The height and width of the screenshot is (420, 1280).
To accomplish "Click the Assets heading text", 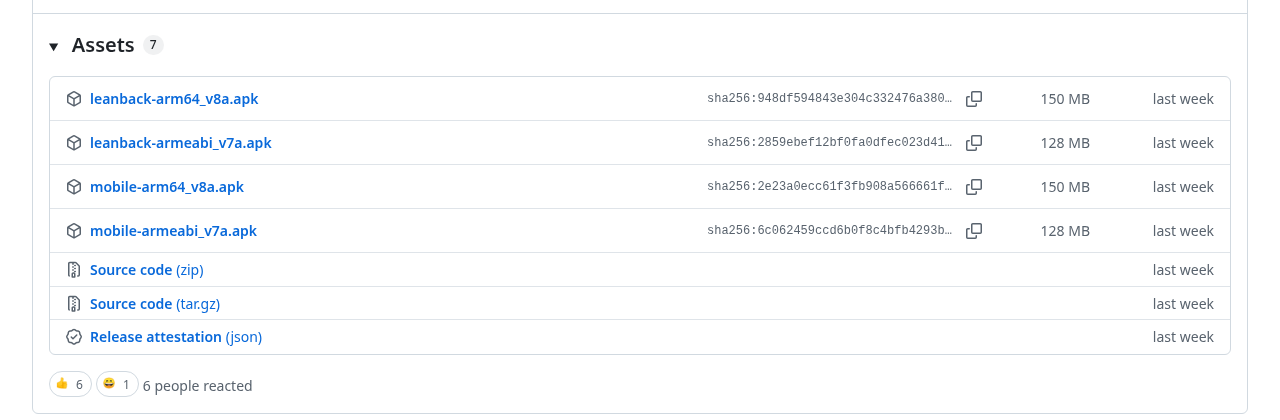I will click(103, 45).
